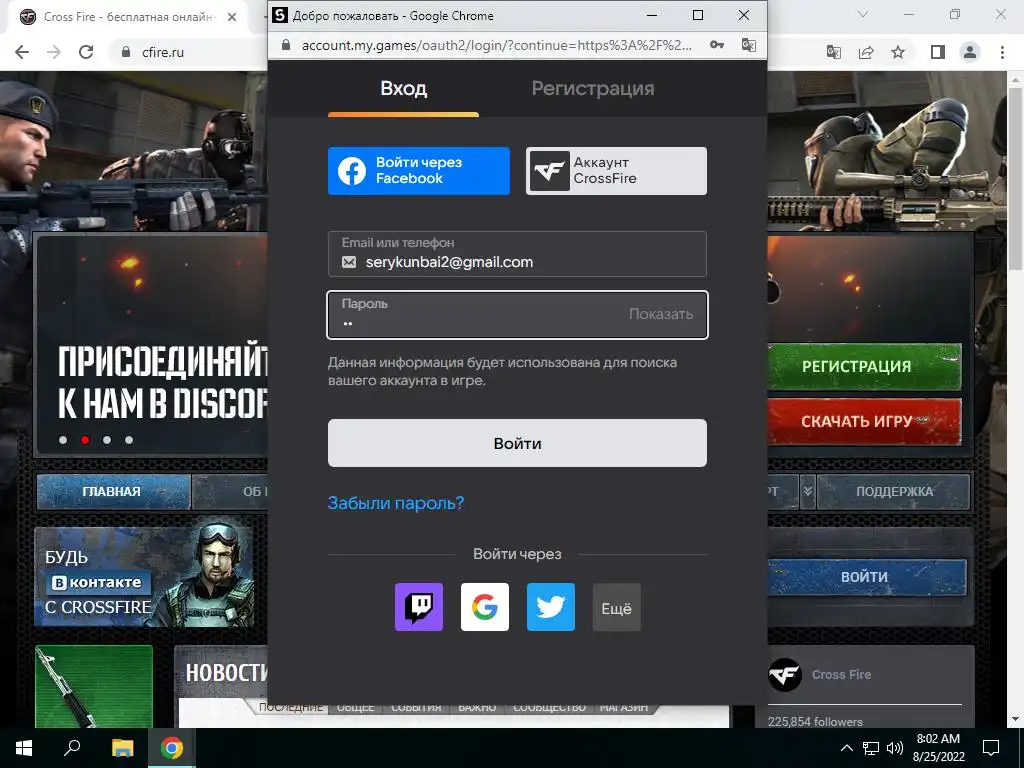Open more login providers with Ещё

[616, 607]
